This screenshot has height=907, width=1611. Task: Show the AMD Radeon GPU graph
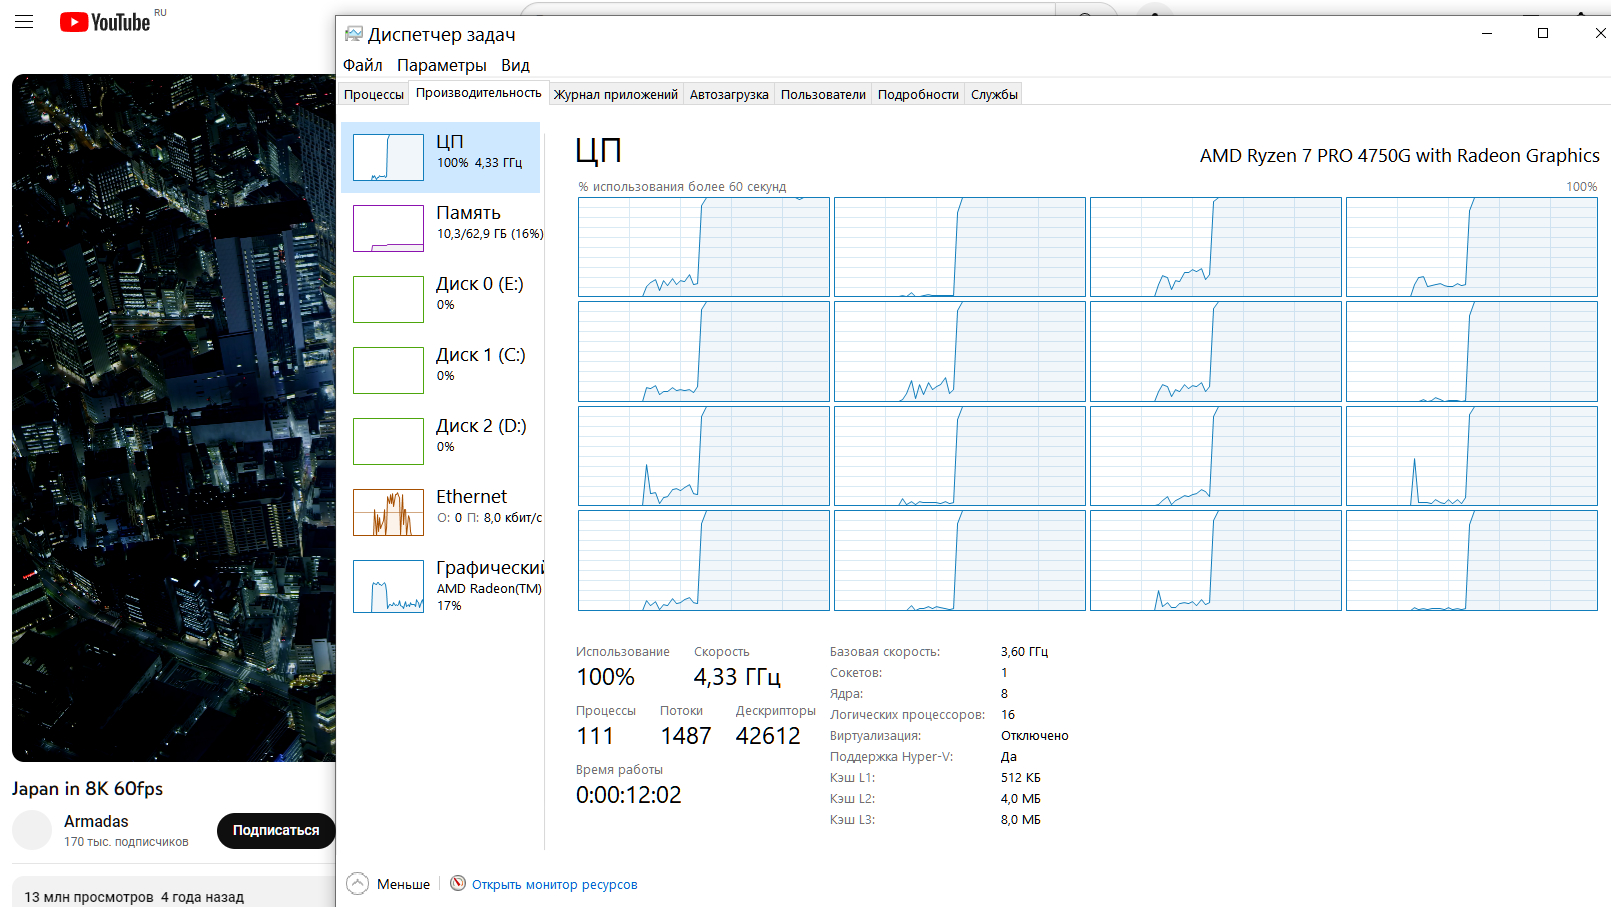tap(388, 585)
